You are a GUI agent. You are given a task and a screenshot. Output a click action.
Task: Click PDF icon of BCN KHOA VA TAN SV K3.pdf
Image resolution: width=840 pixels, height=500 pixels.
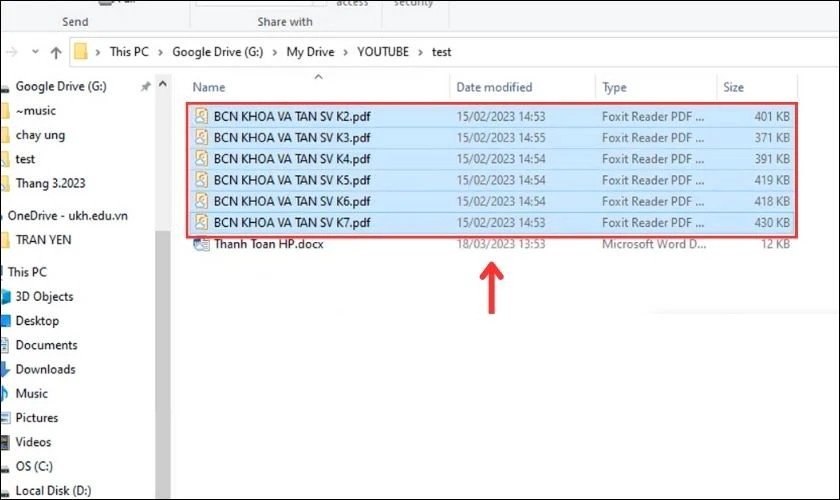click(x=201, y=137)
